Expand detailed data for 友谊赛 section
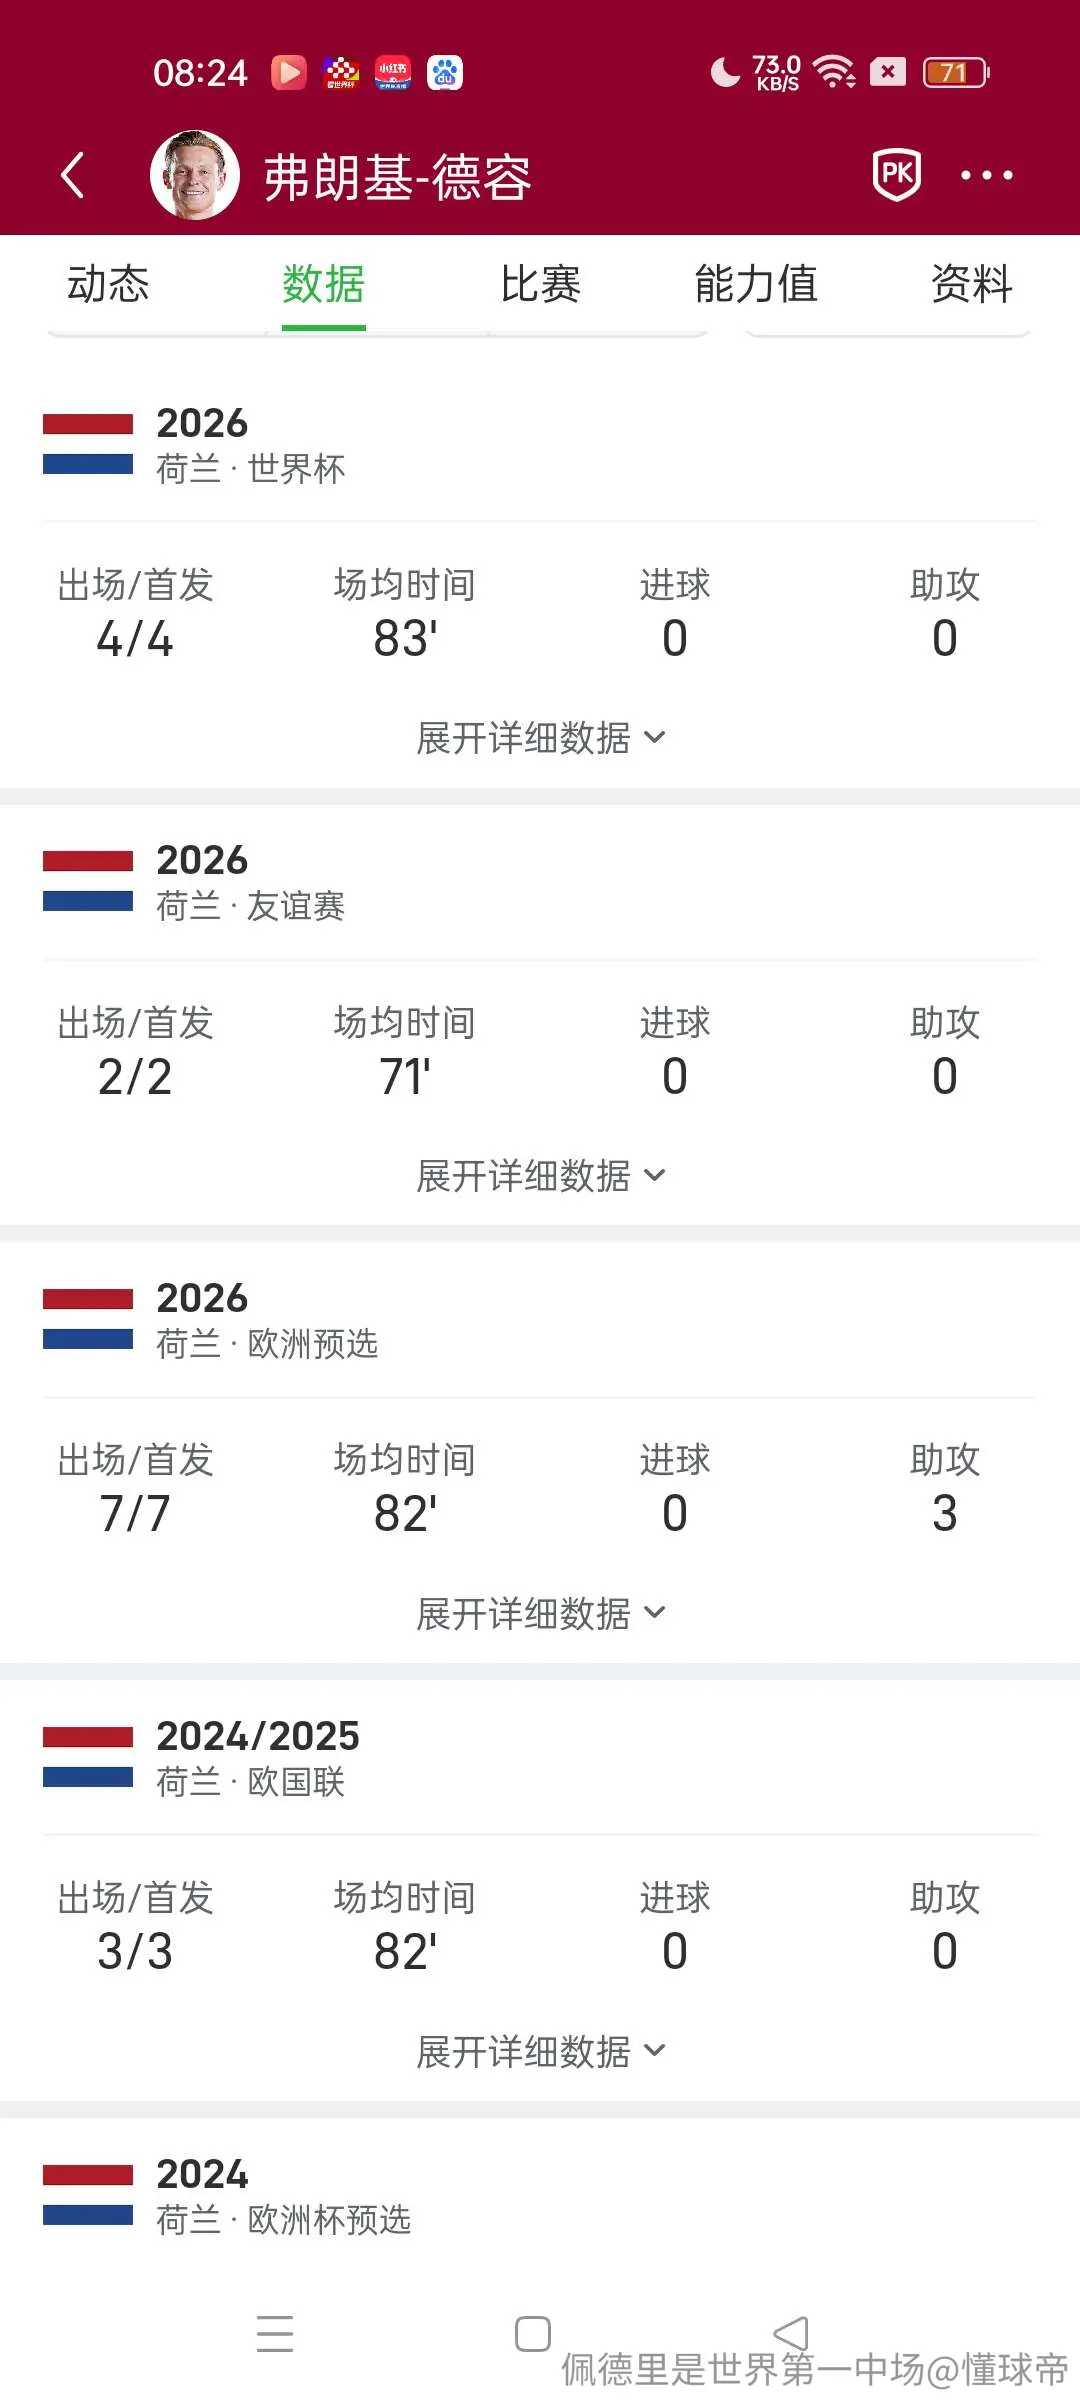This screenshot has height=2400, width=1080. pyautogui.click(x=540, y=1176)
